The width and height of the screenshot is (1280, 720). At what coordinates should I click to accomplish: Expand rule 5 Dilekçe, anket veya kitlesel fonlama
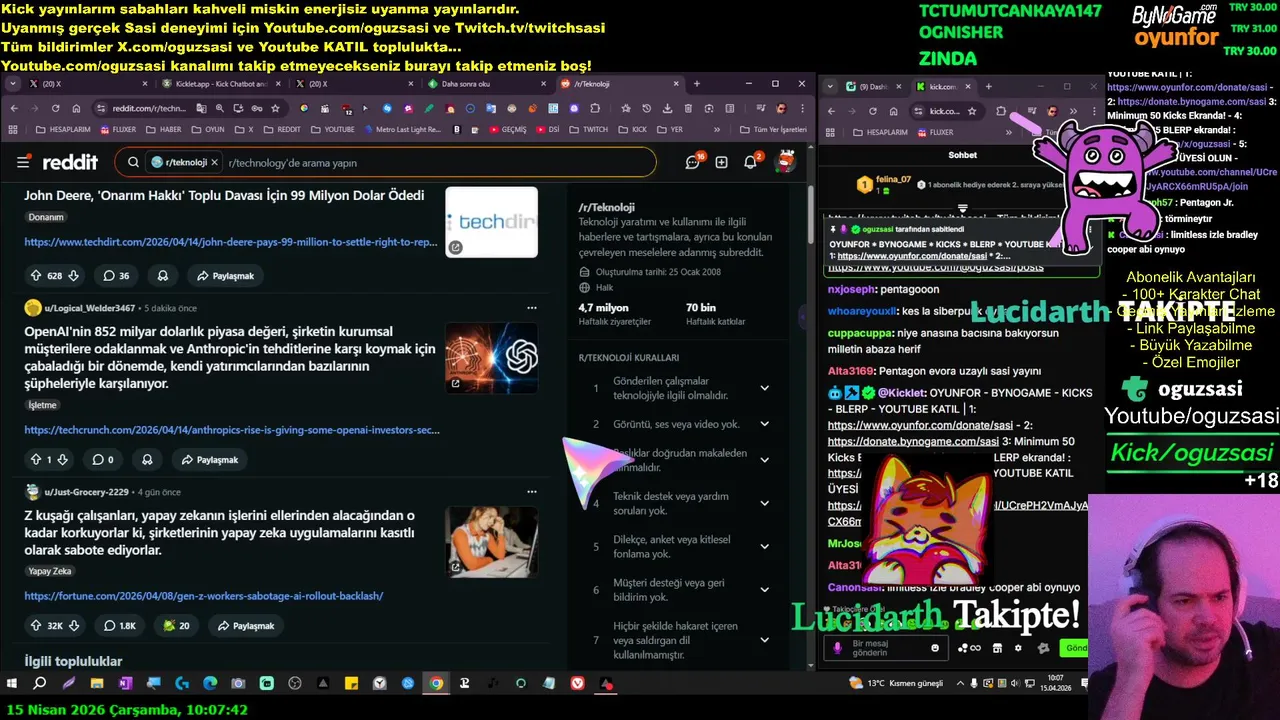[x=764, y=546]
